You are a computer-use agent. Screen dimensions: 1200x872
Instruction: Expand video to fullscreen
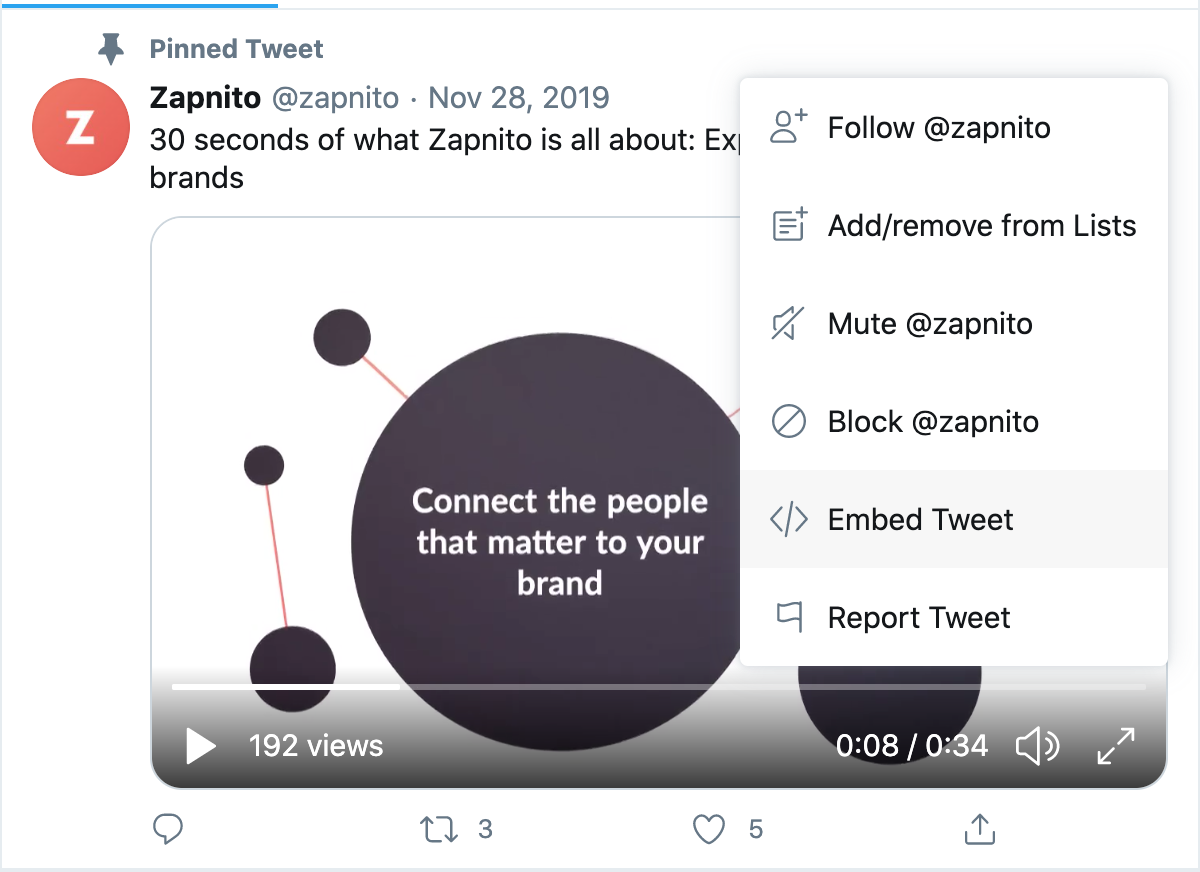coord(1116,745)
